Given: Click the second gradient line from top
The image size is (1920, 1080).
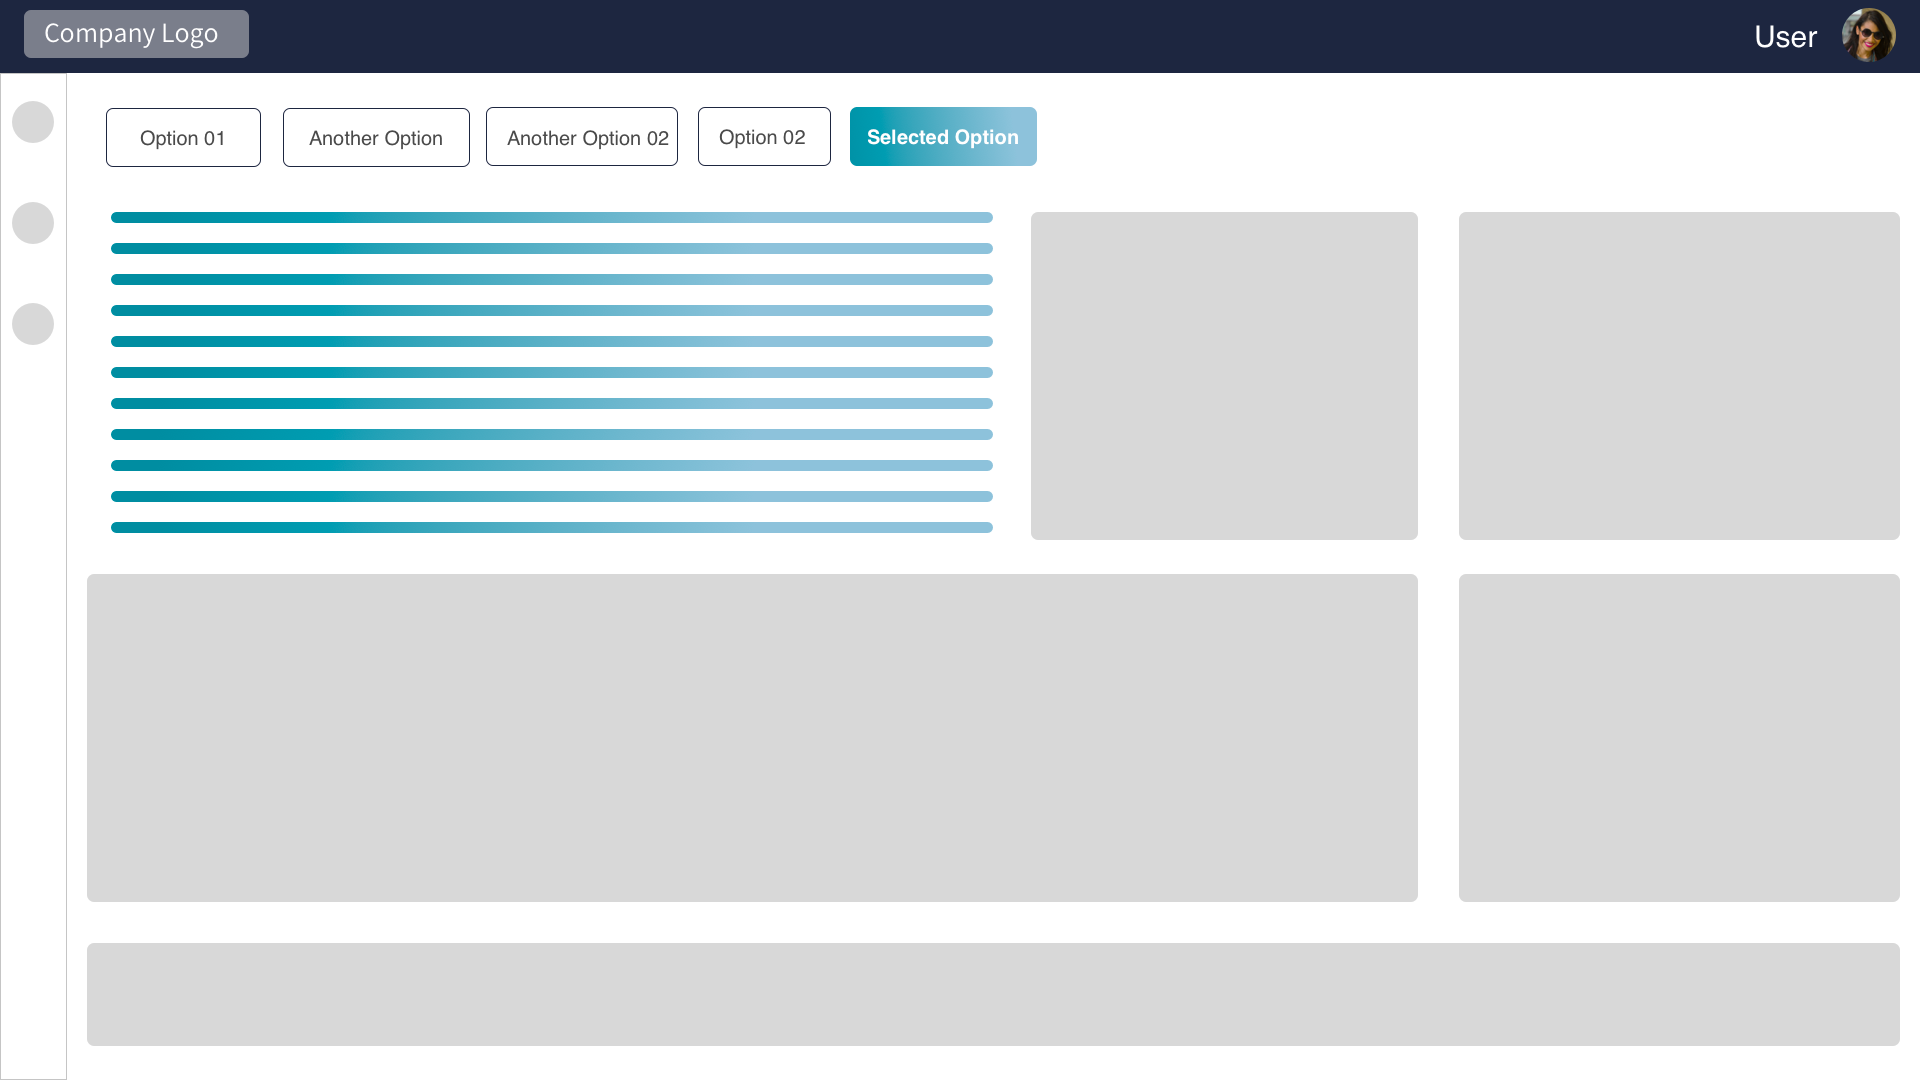Looking at the screenshot, I should [x=551, y=248].
